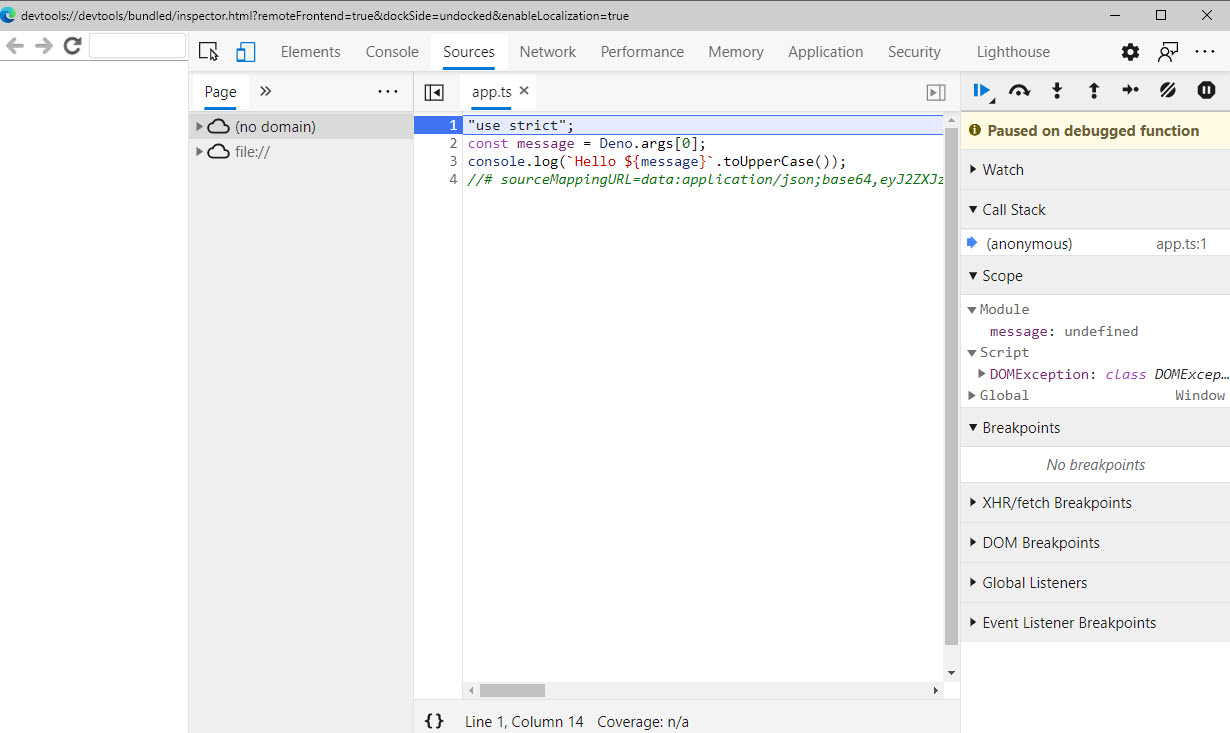The image size is (1230, 733).
Task: Hide the navigator sidebar
Action: 434,92
